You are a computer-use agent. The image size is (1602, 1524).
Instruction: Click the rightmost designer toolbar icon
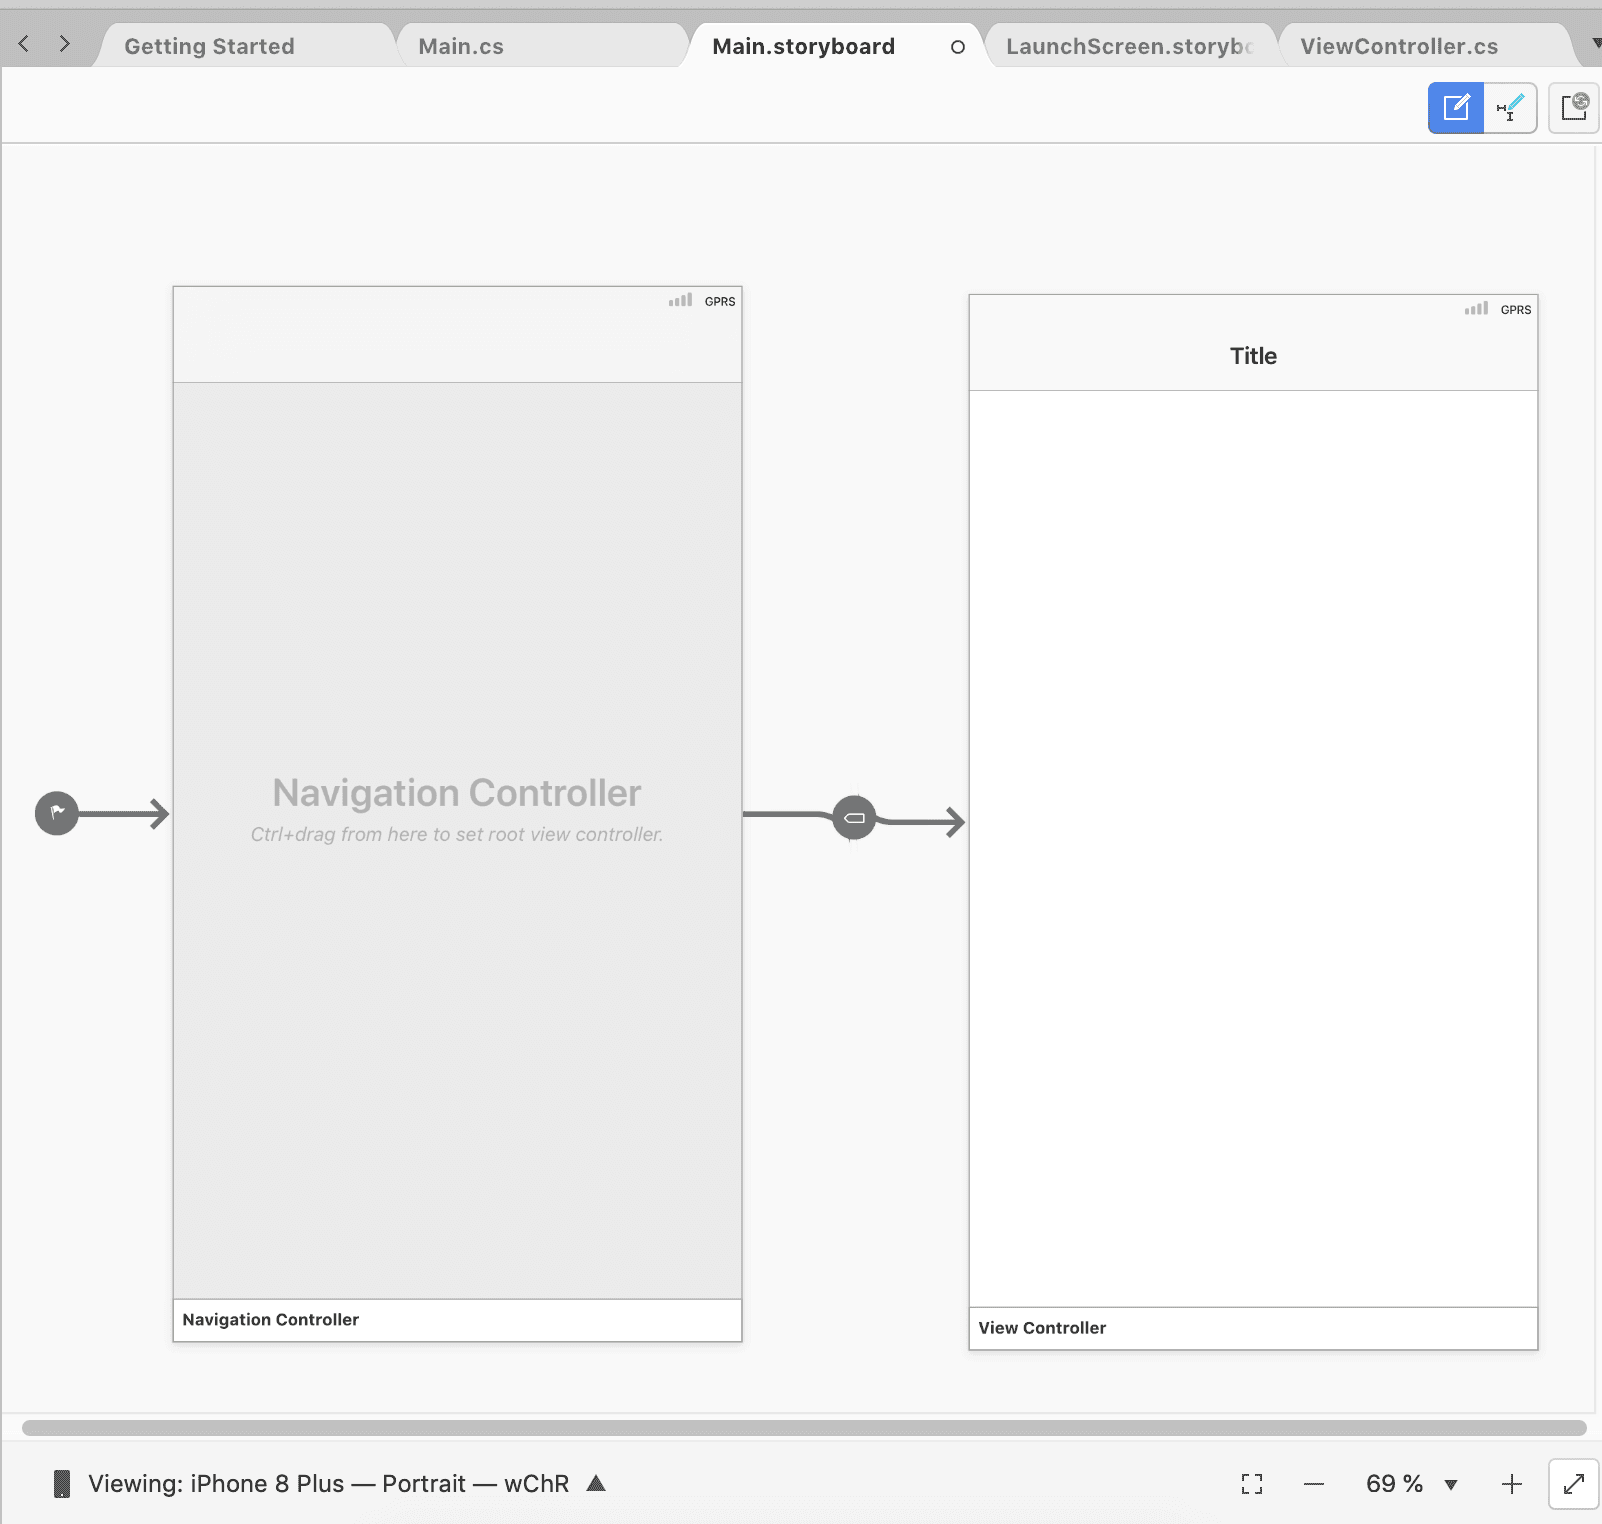[x=1574, y=107]
